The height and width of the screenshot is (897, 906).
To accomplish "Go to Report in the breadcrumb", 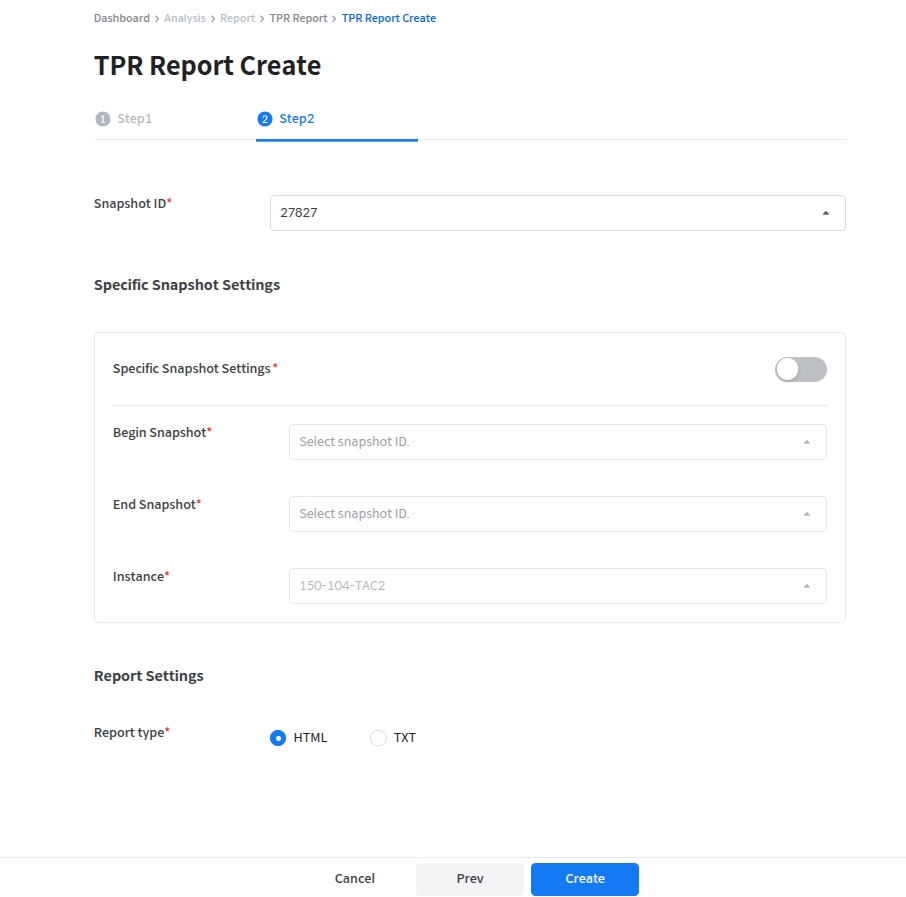I will click(x=237, y=18).
